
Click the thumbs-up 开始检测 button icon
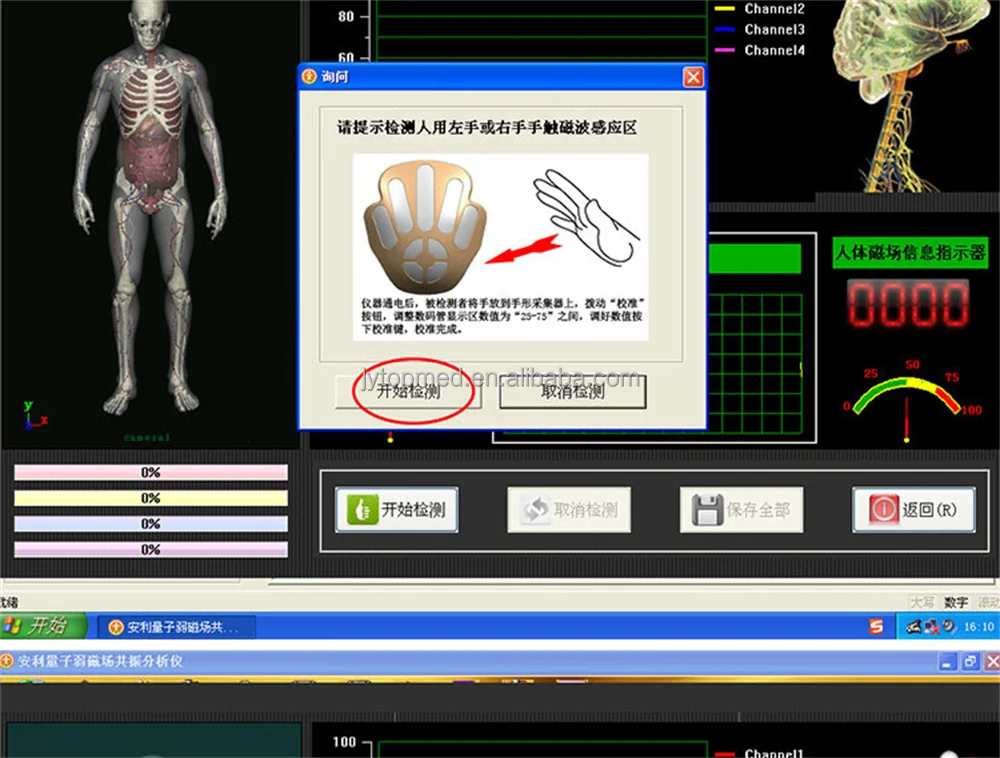tap(358, 510)
